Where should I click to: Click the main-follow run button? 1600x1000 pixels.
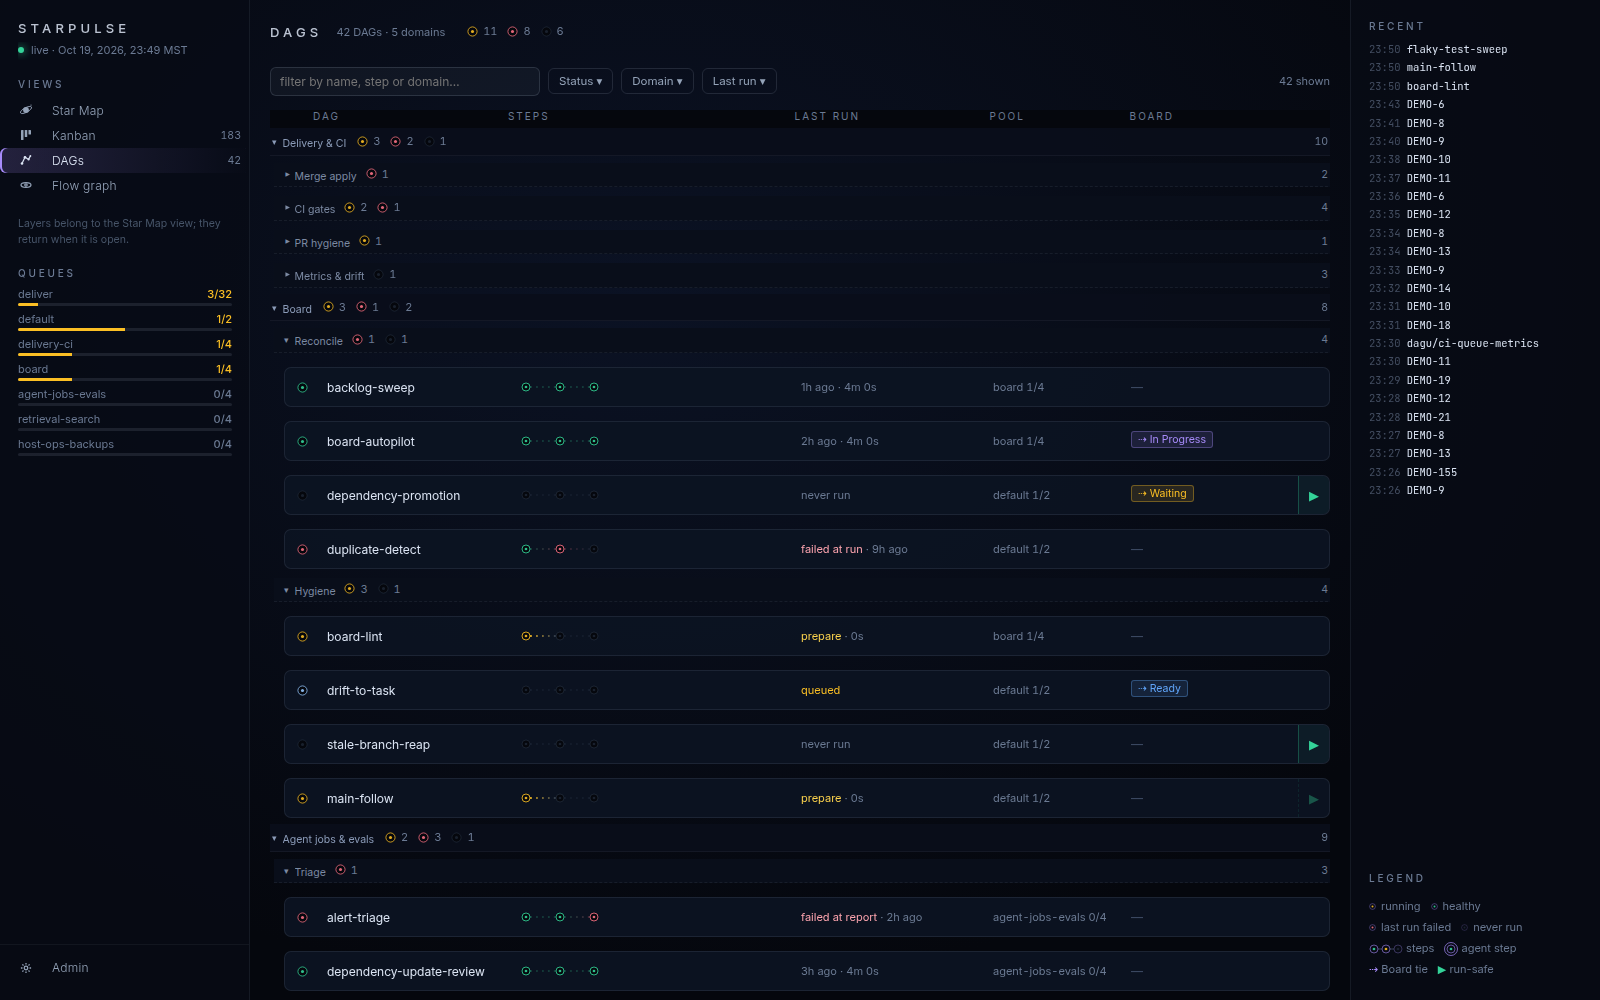pos(1313,799)
